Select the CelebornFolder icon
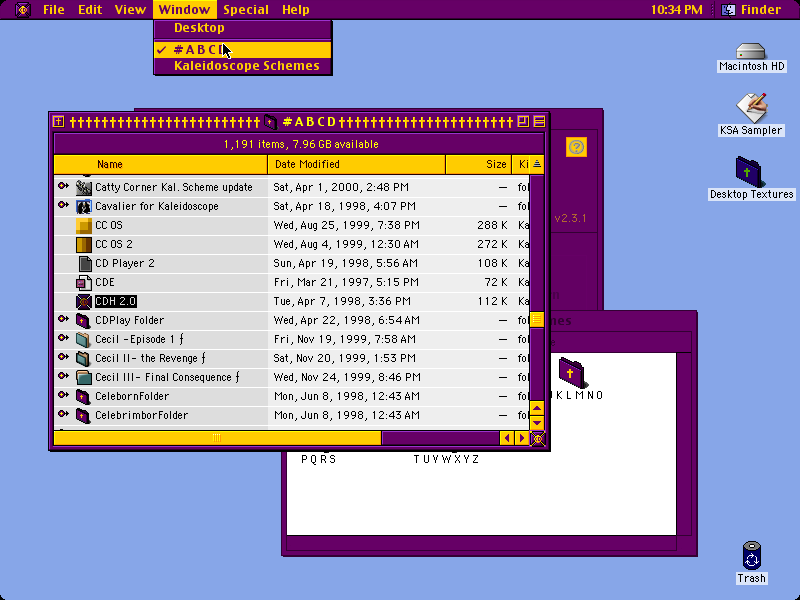This screenshot has height=600, width=800. tap(83, 396)
